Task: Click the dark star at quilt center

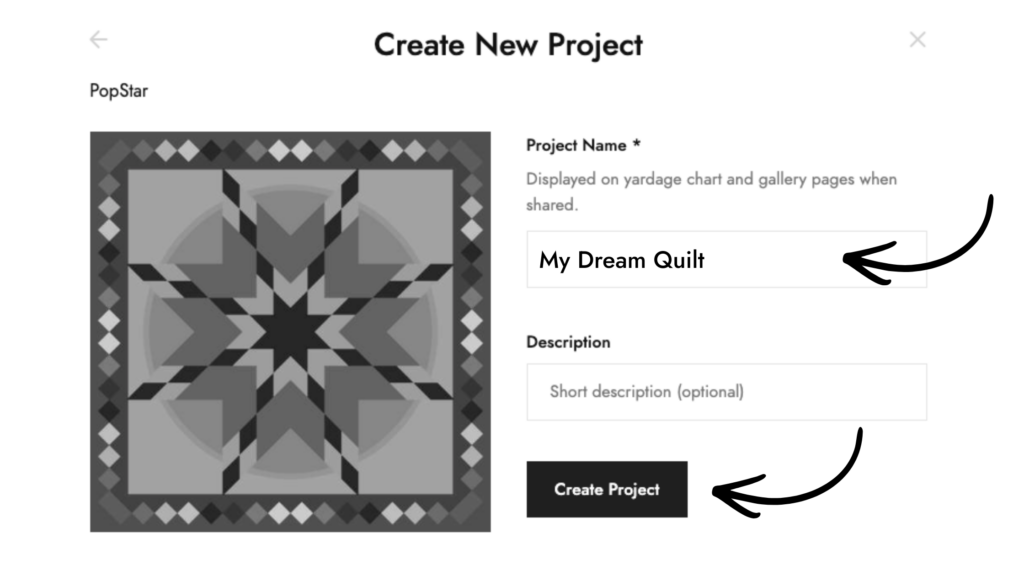Action: tap(290, 332)
